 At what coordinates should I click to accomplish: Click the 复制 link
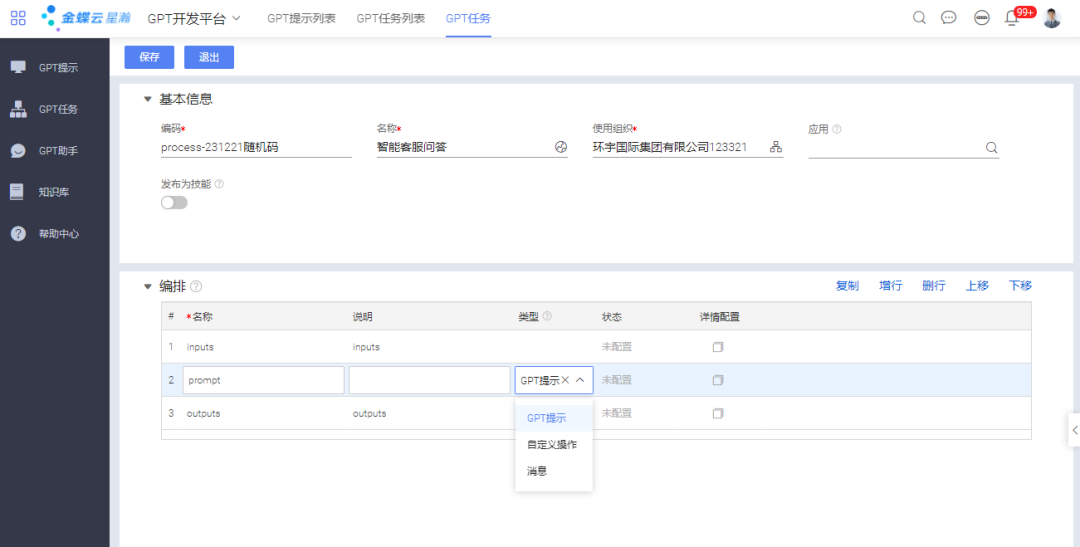[x=847, y=286]
